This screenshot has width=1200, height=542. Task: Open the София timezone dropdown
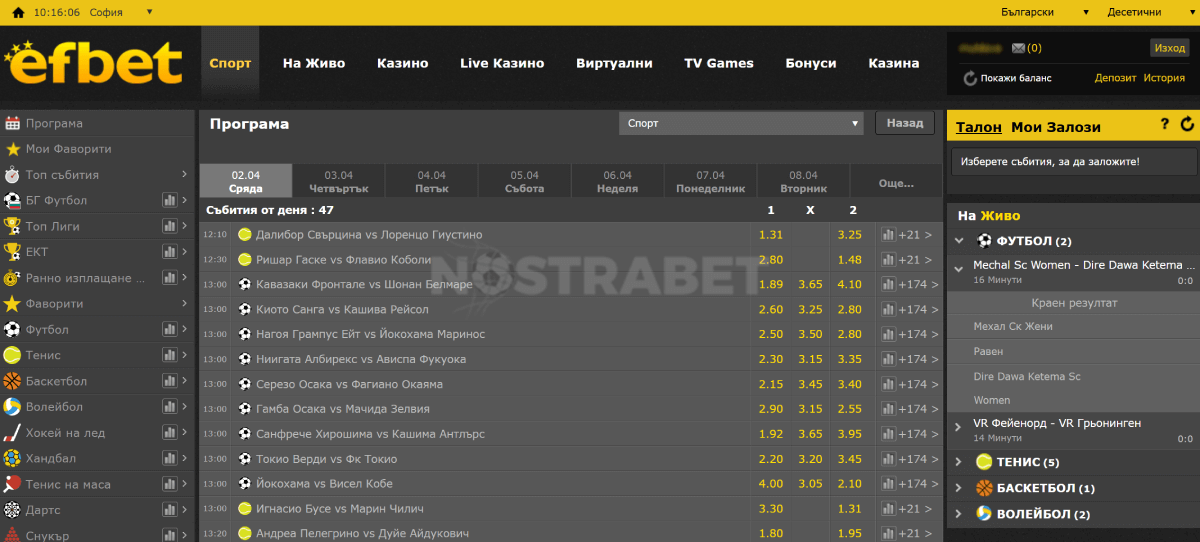click(x=119, y=12)
